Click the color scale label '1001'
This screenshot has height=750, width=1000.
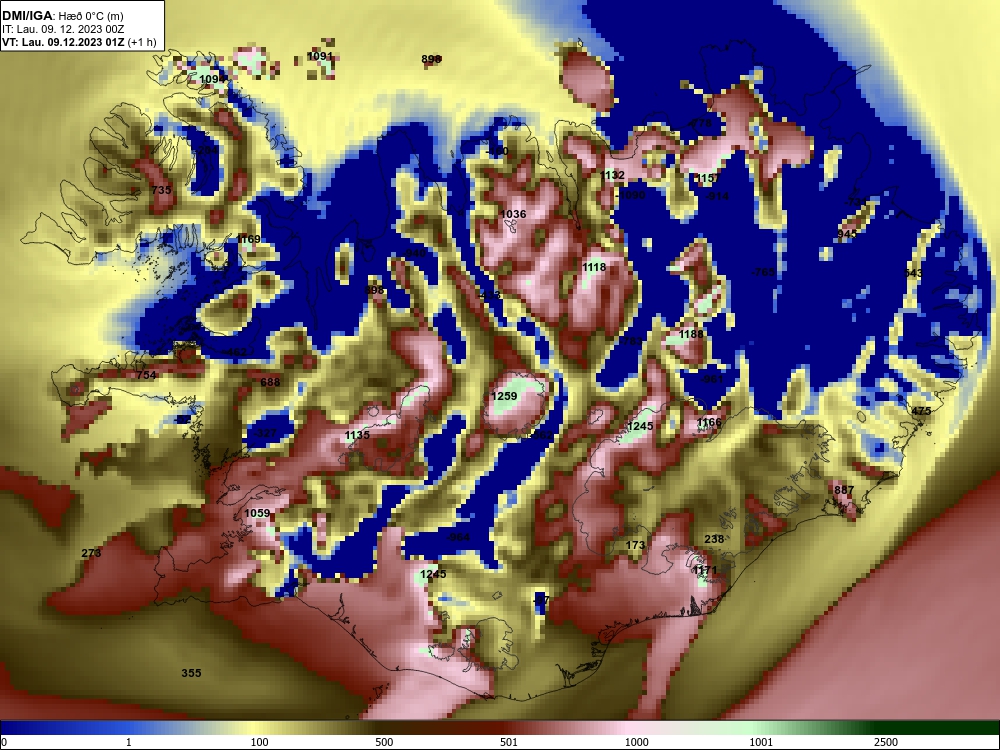click(761, 742)
